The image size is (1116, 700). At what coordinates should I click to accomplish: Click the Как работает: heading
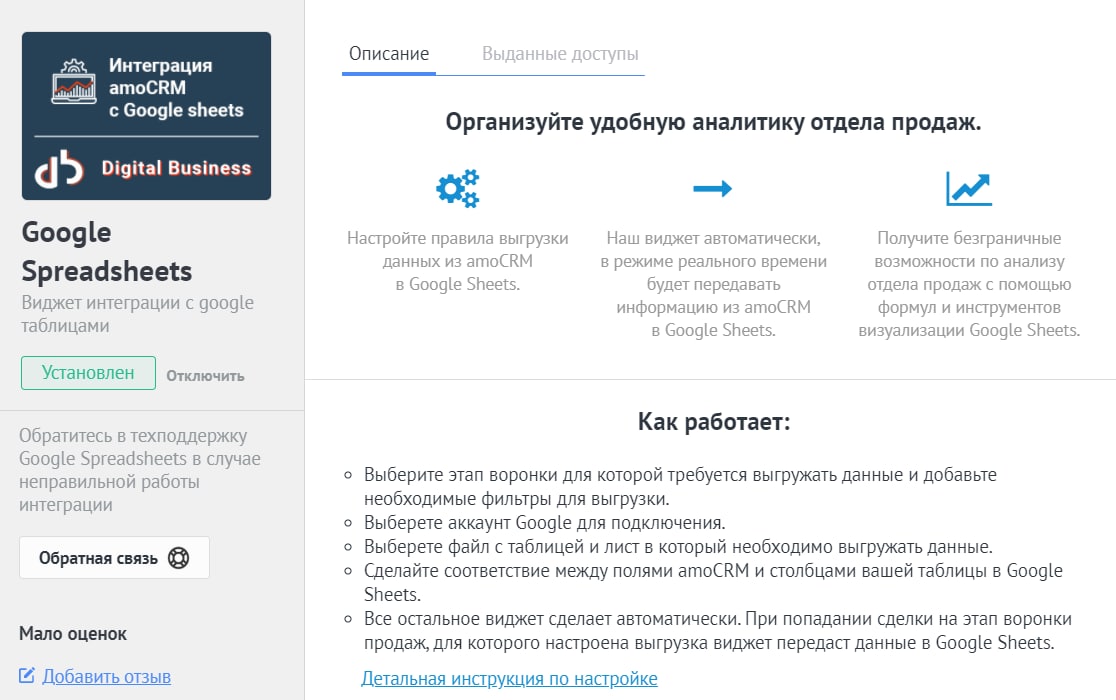tap(714, 422)
